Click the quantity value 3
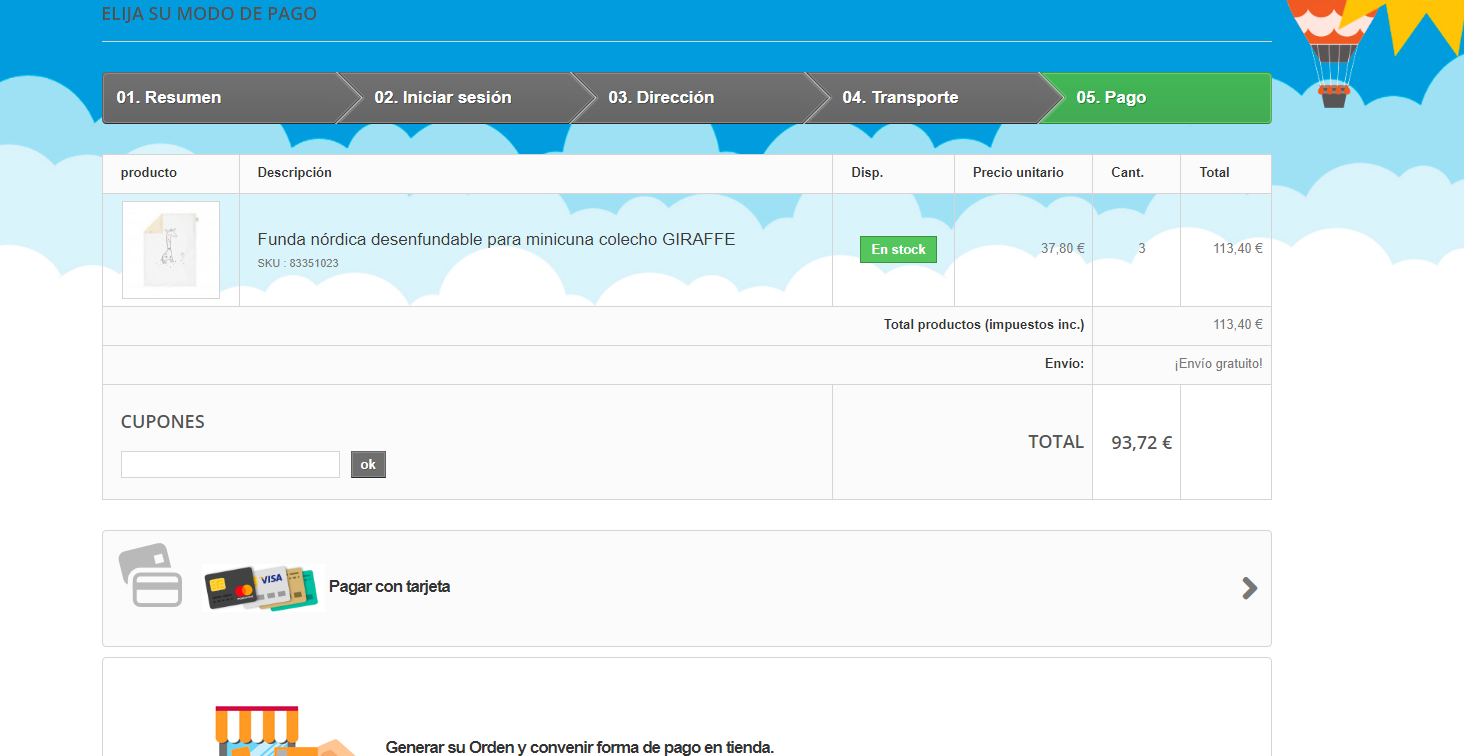 (x=1142, y=249)
